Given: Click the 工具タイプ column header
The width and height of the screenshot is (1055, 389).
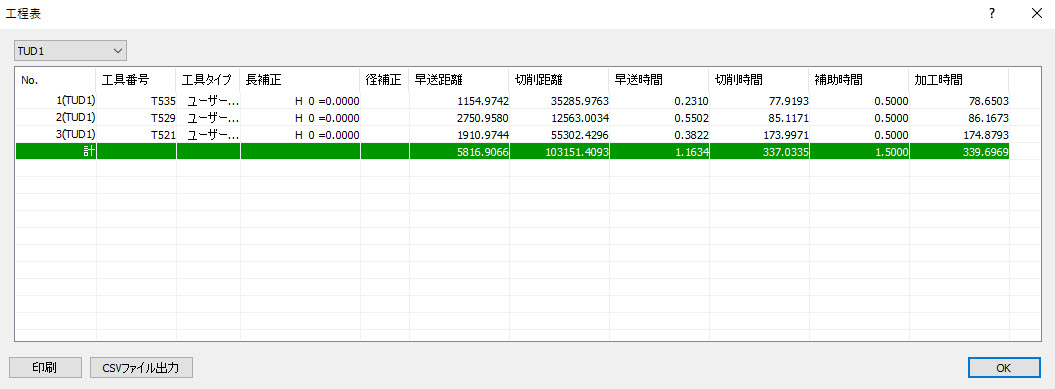Looking at the screenshot, I should click(209, 79).
